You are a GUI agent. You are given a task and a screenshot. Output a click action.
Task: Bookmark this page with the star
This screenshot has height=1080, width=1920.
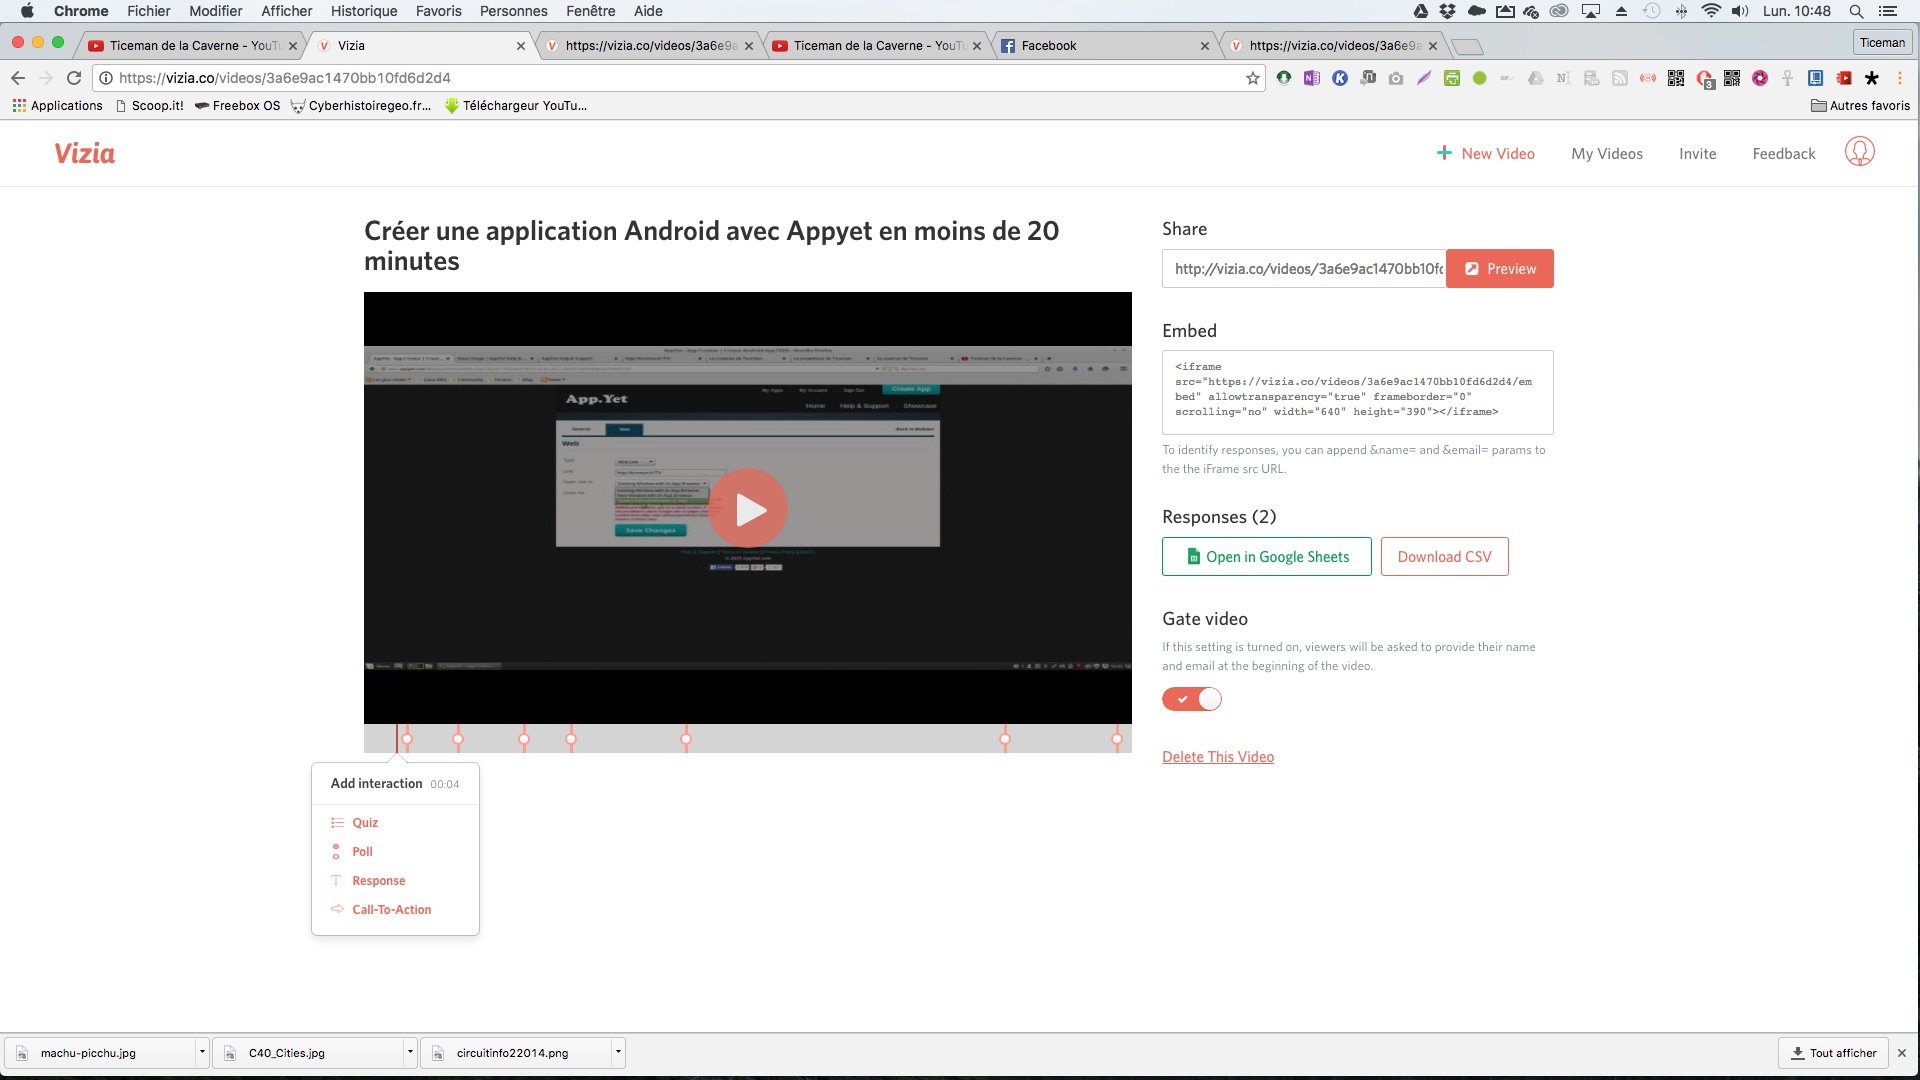(x=1253, y=78)
